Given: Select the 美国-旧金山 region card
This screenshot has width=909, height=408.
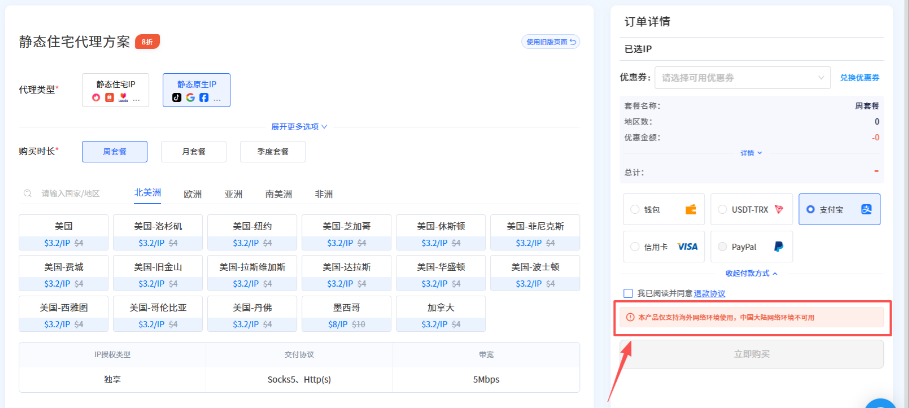Looking at the screenshot, I should (x=158, y=274).
